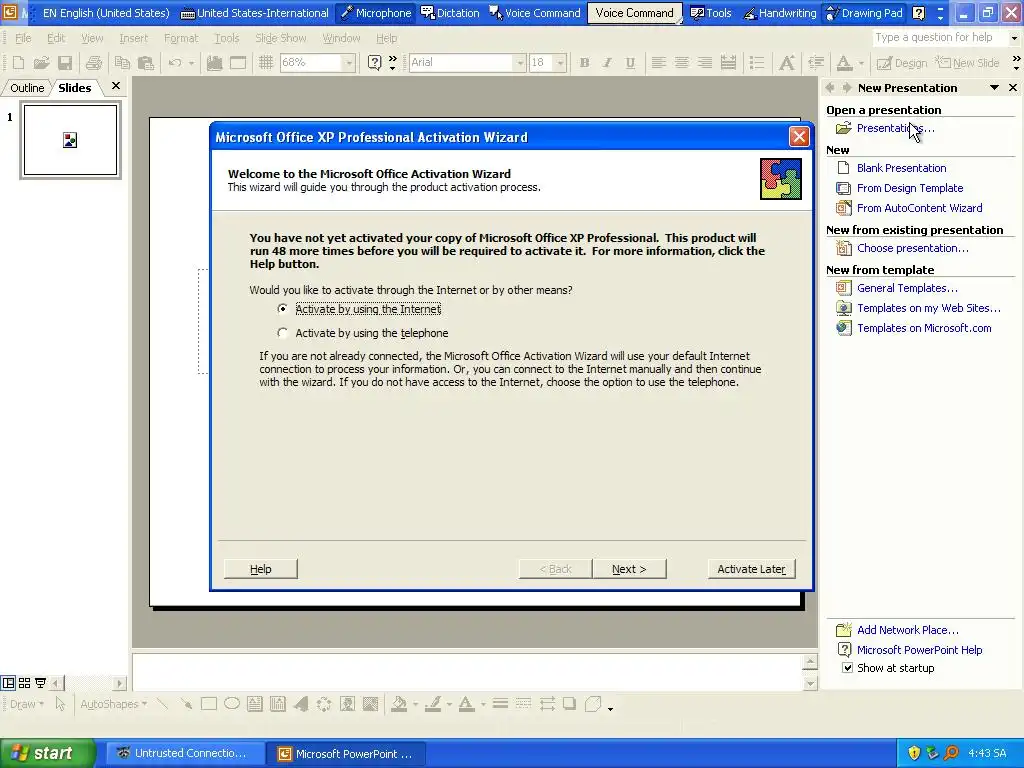The height and width of the screenshot is (768, 1024).
Task: Toggle Italic formatting button
Action: 607,63
